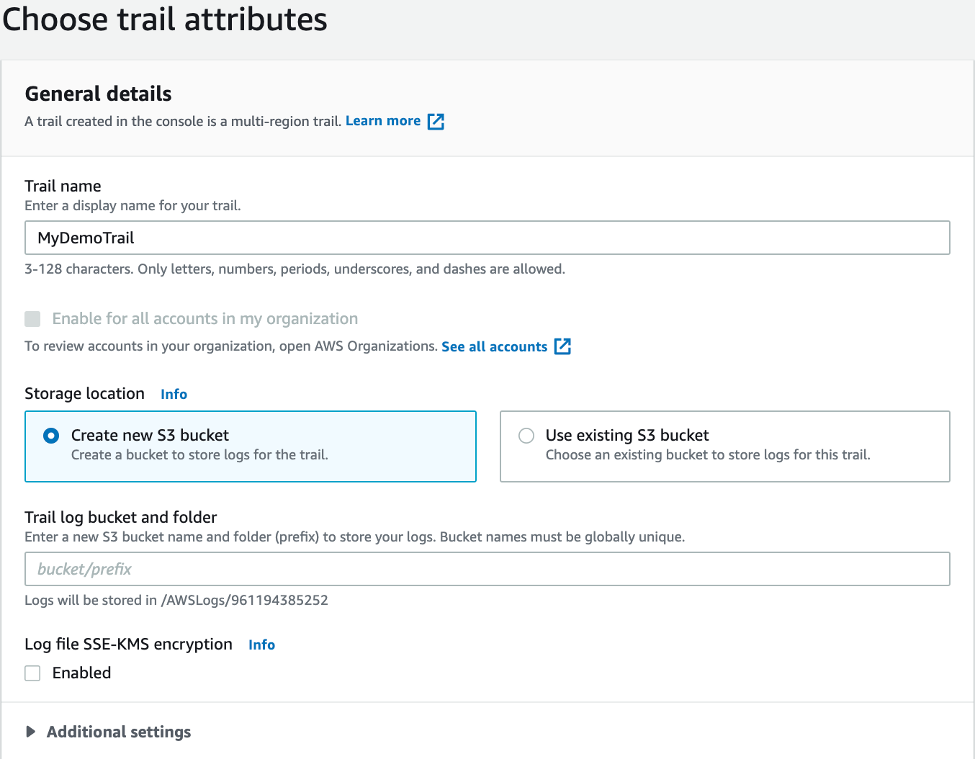The image size is (977, 760).
Task: Click the Info link next to Storage location
Action: tap(173, 394)
